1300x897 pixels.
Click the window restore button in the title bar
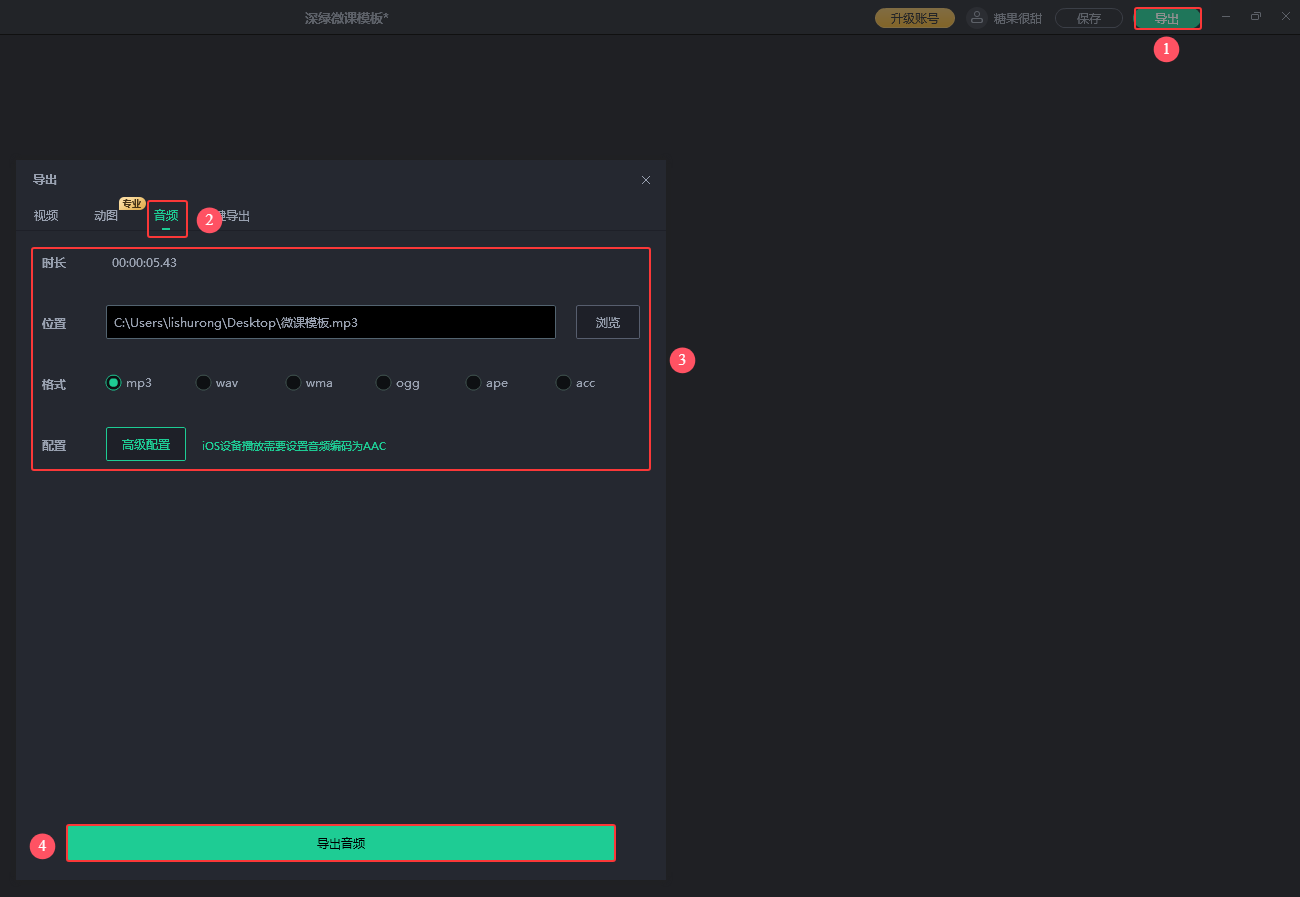(1256, 17)
